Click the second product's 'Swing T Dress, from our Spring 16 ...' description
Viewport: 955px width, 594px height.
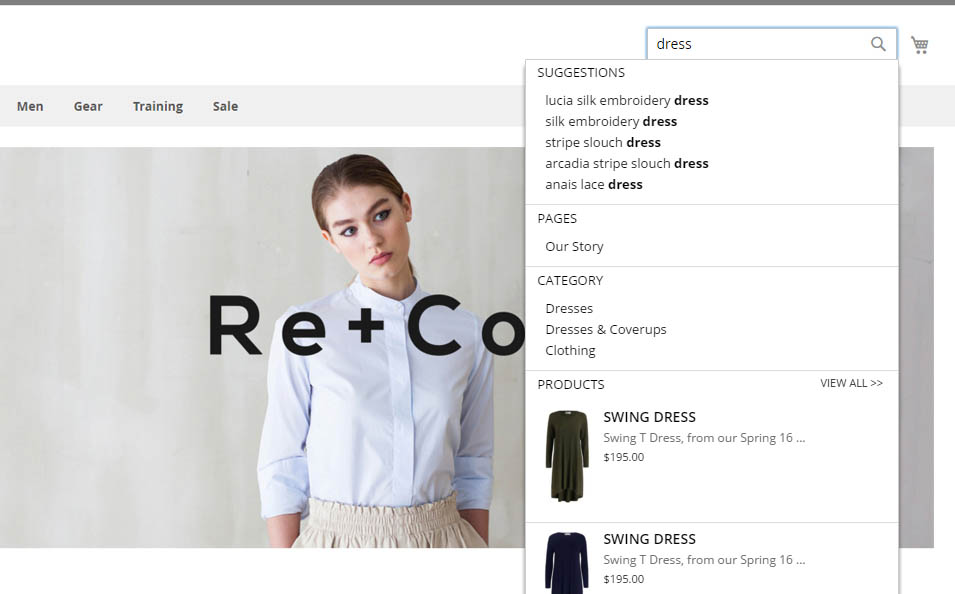(x=704, y=560)
